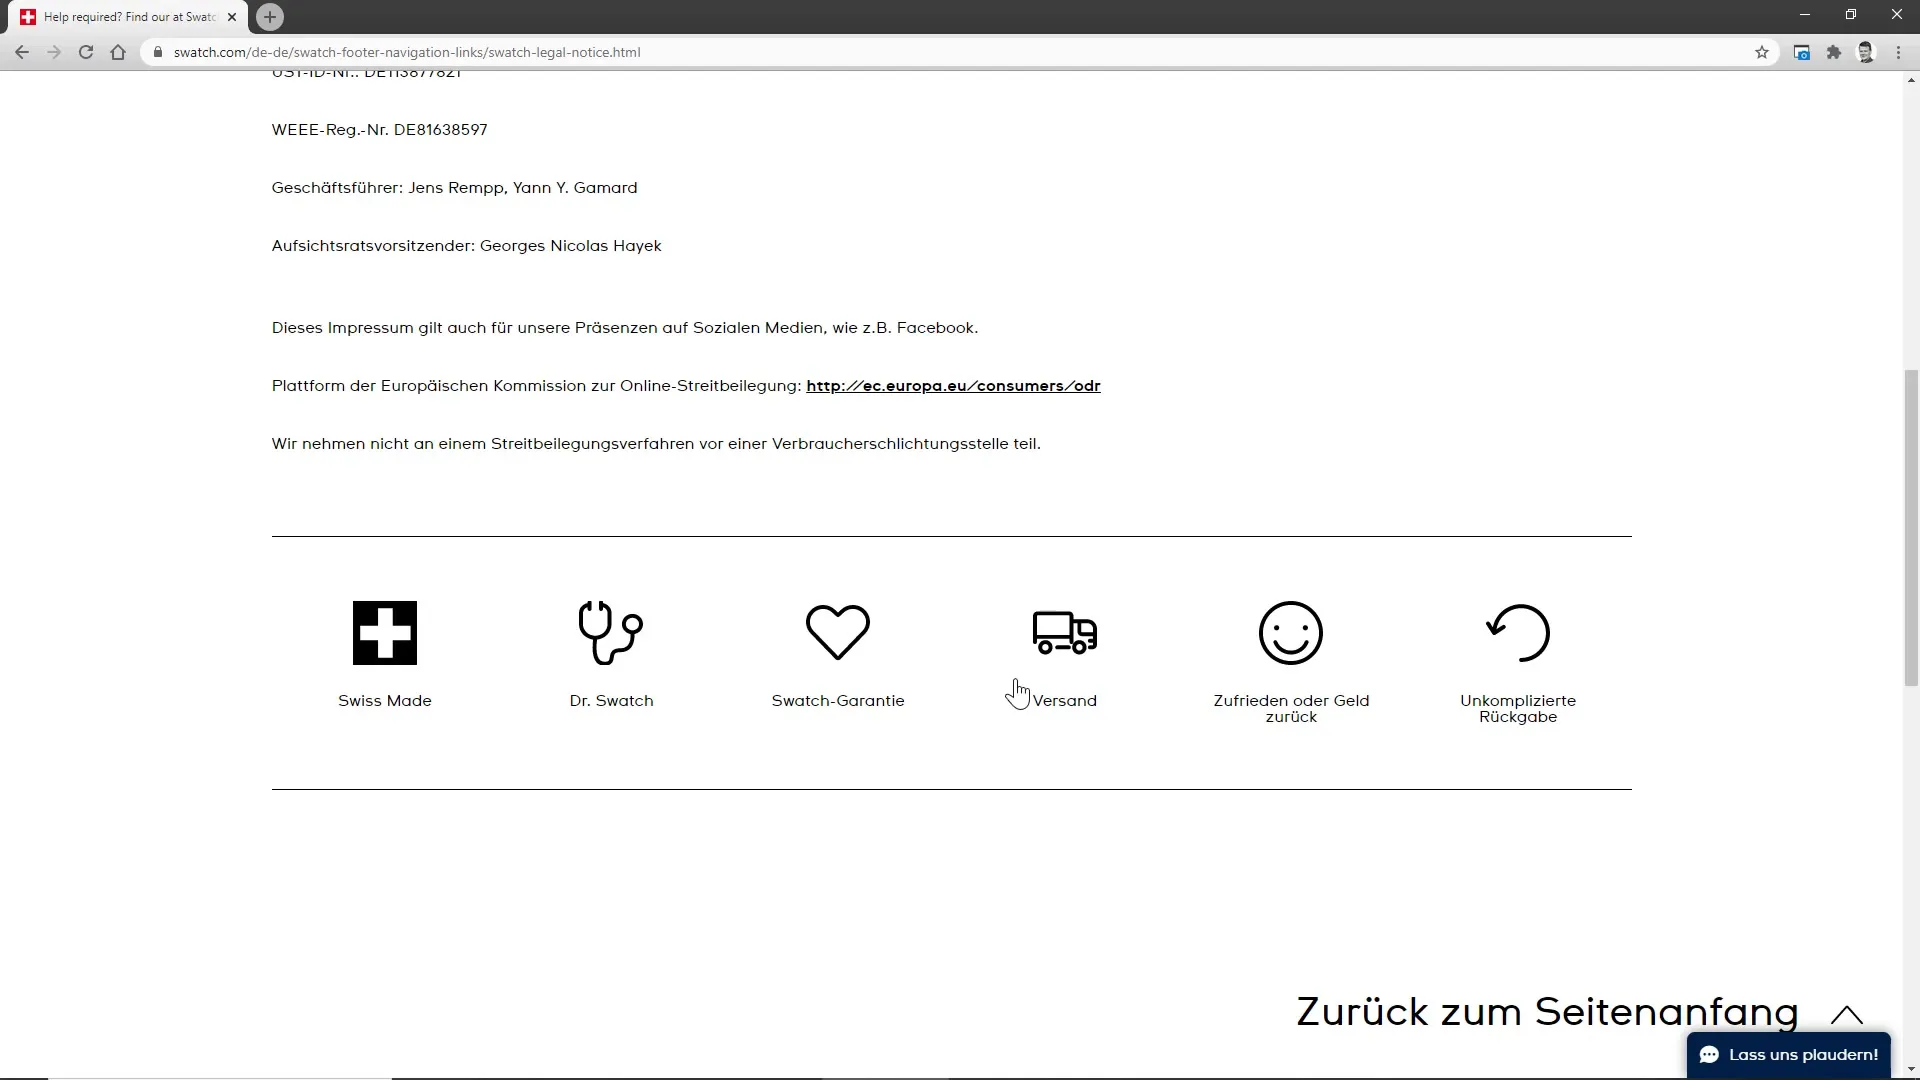1920x1080 pixels.
Task: Click the 'WEEE-Reg.-Nr. DE81638597' text
Action: (380, 130)
